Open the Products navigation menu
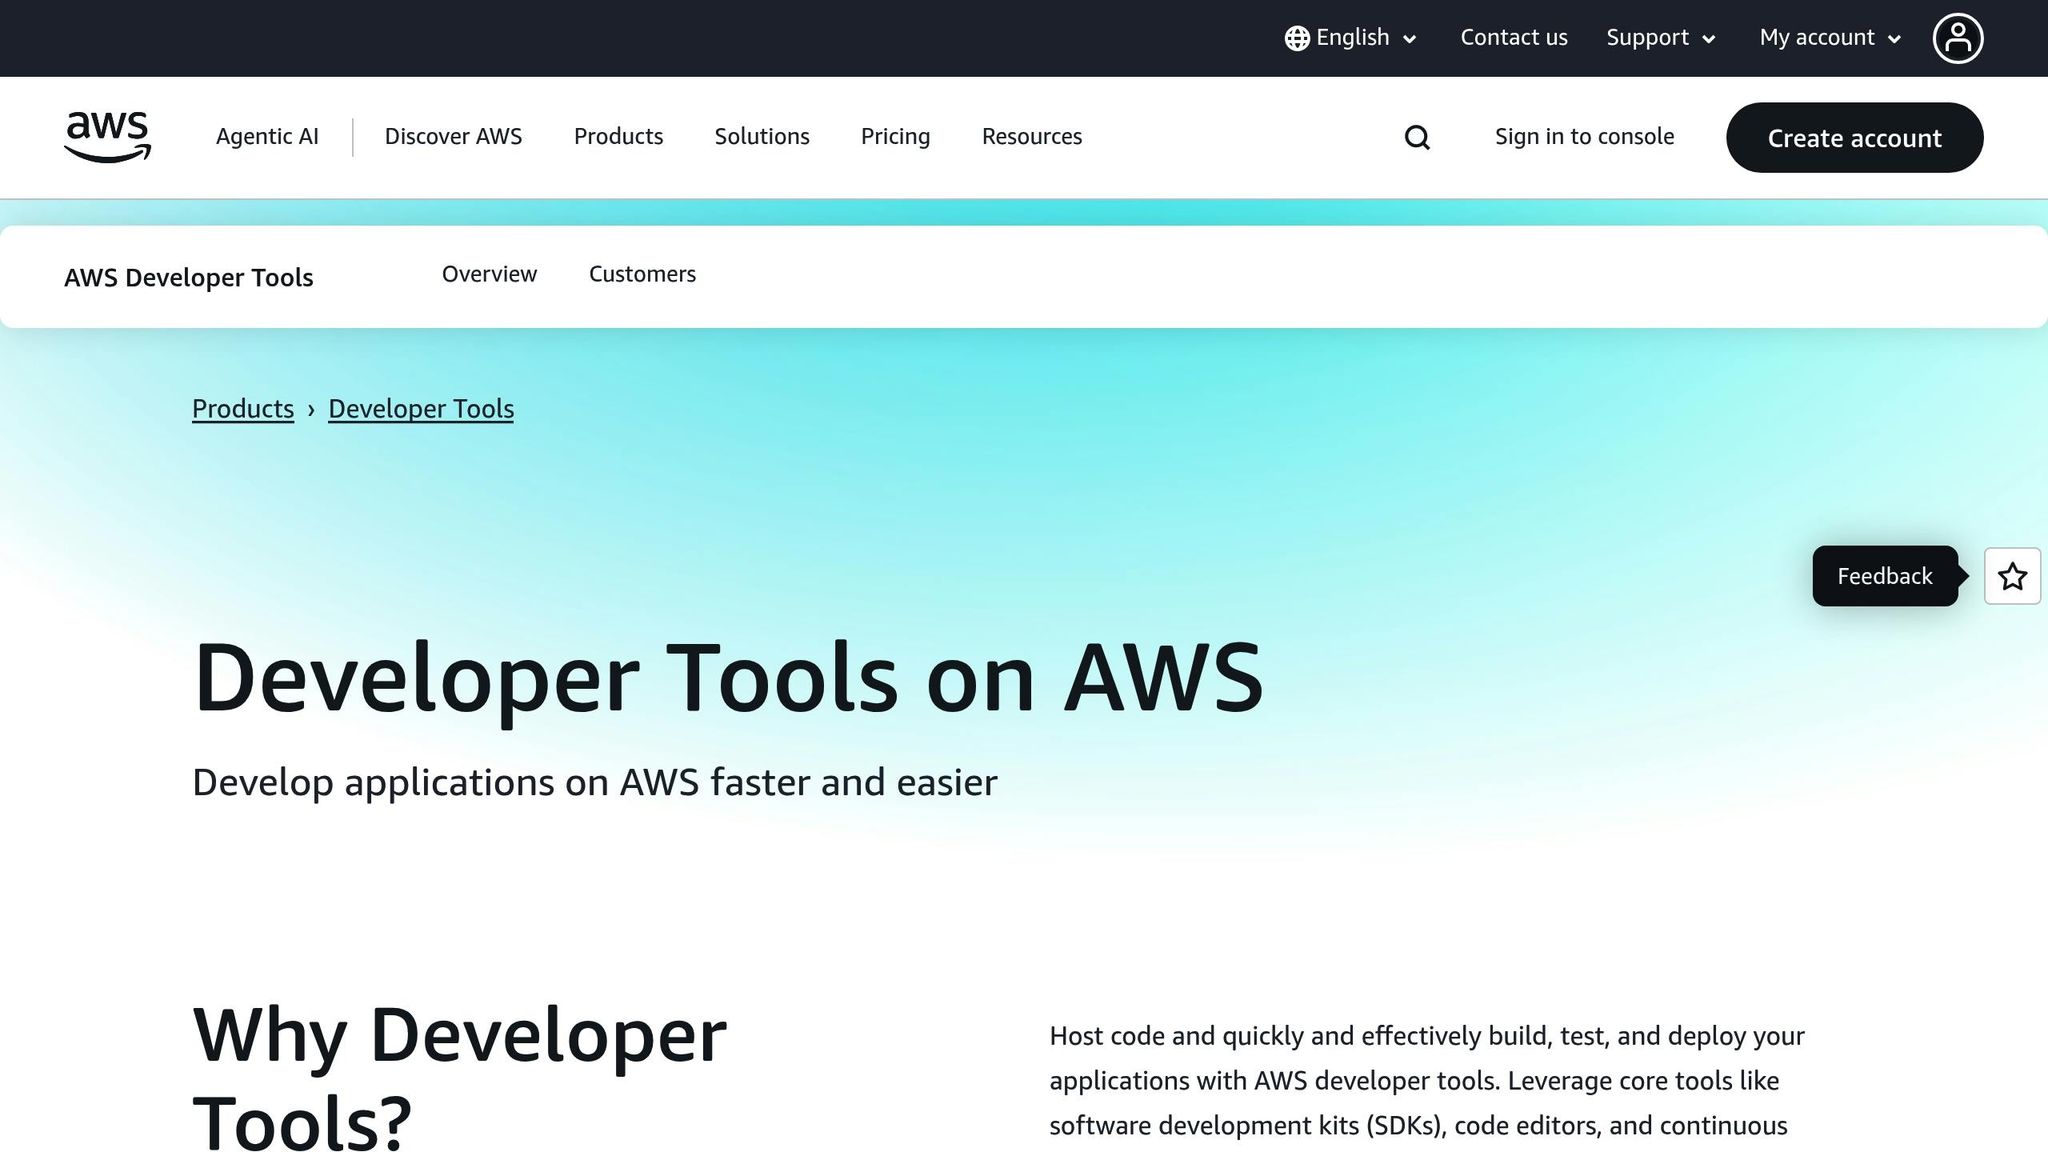Screen dimensions: 2048x1152 (618, 137)
